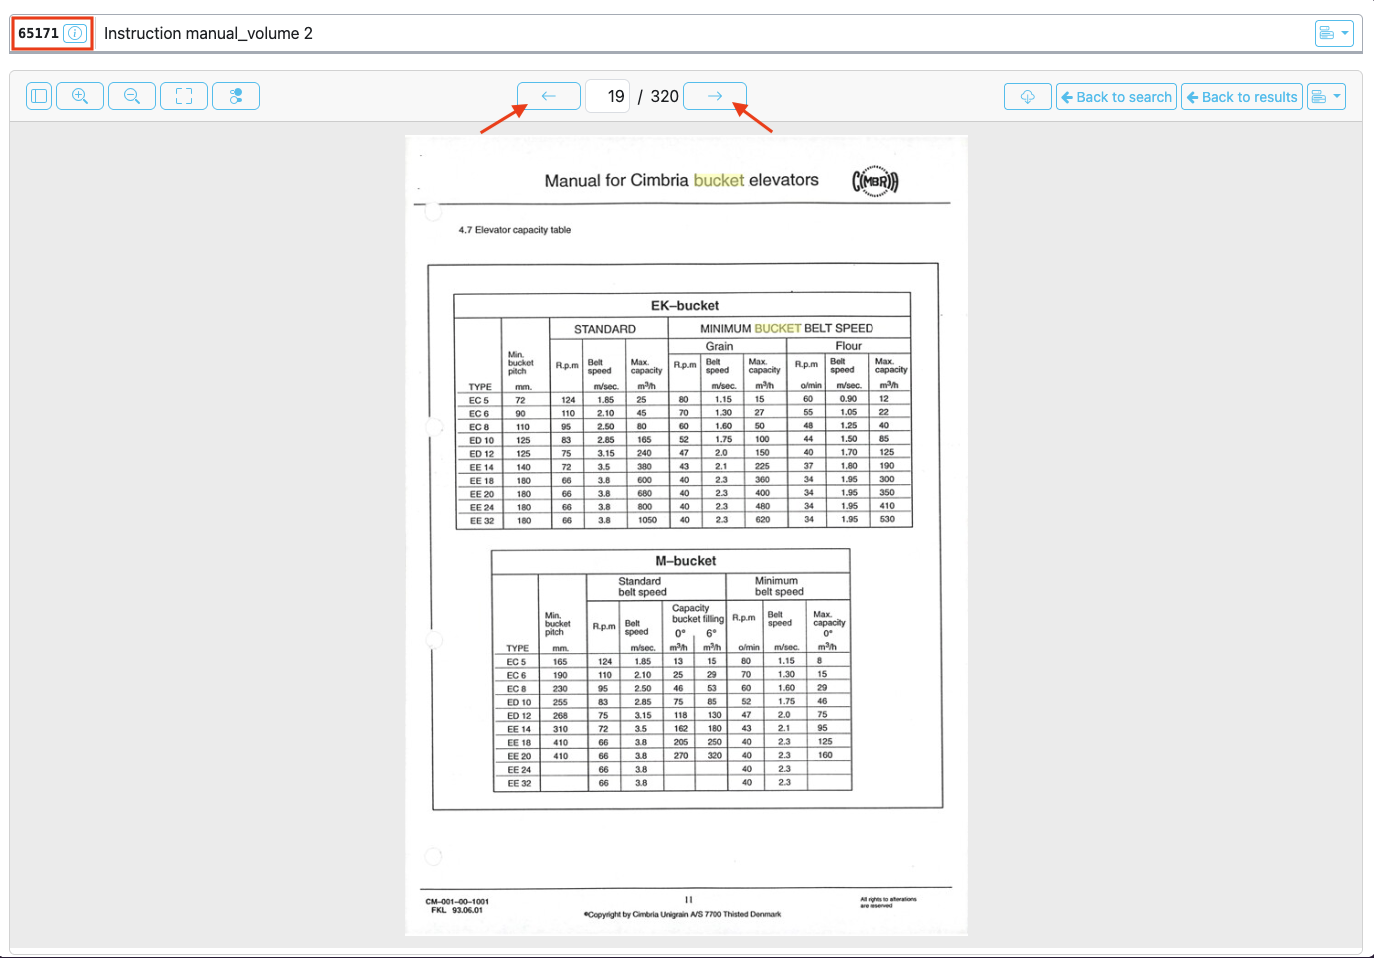Open layout dropdown beside Back to results
This screenshot has width=1374, height=958.
(x=1326, y=96)
